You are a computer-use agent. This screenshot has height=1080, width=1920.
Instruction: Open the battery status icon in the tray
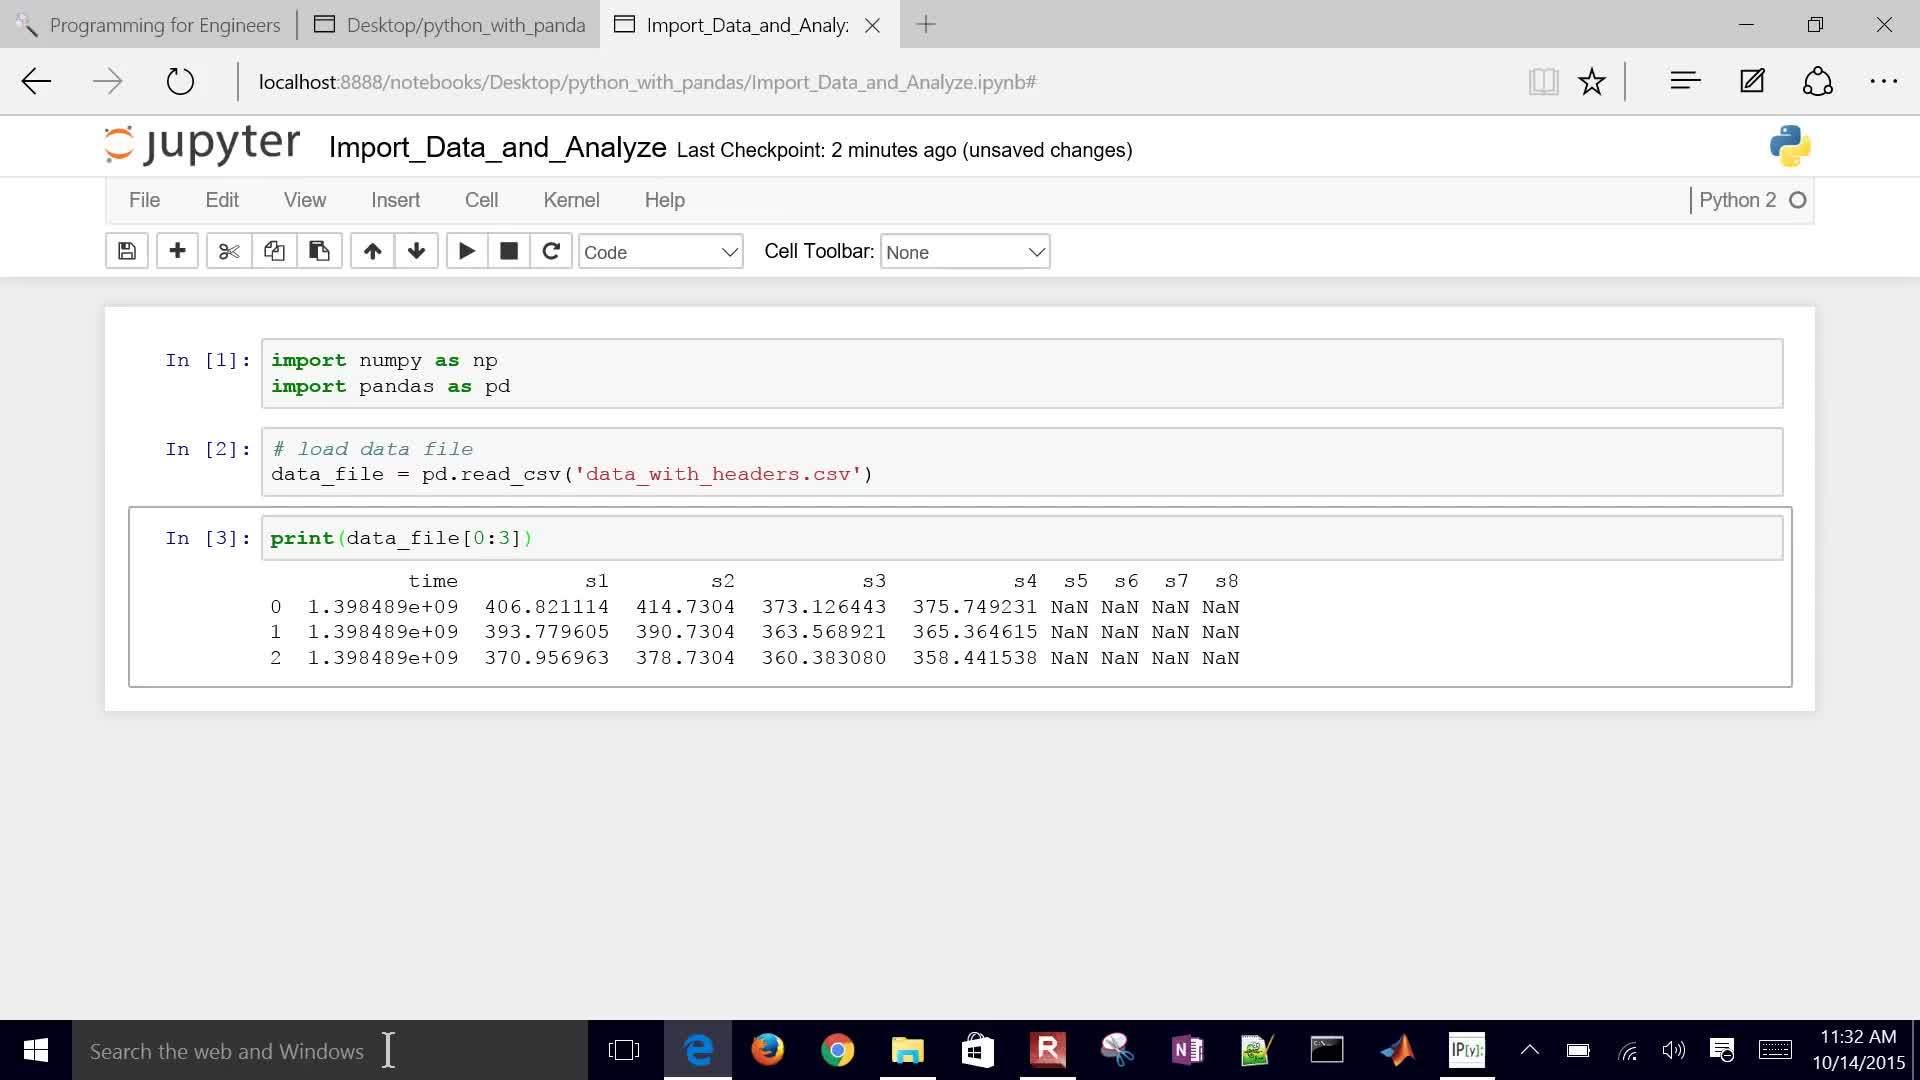coord(1578,1050)
